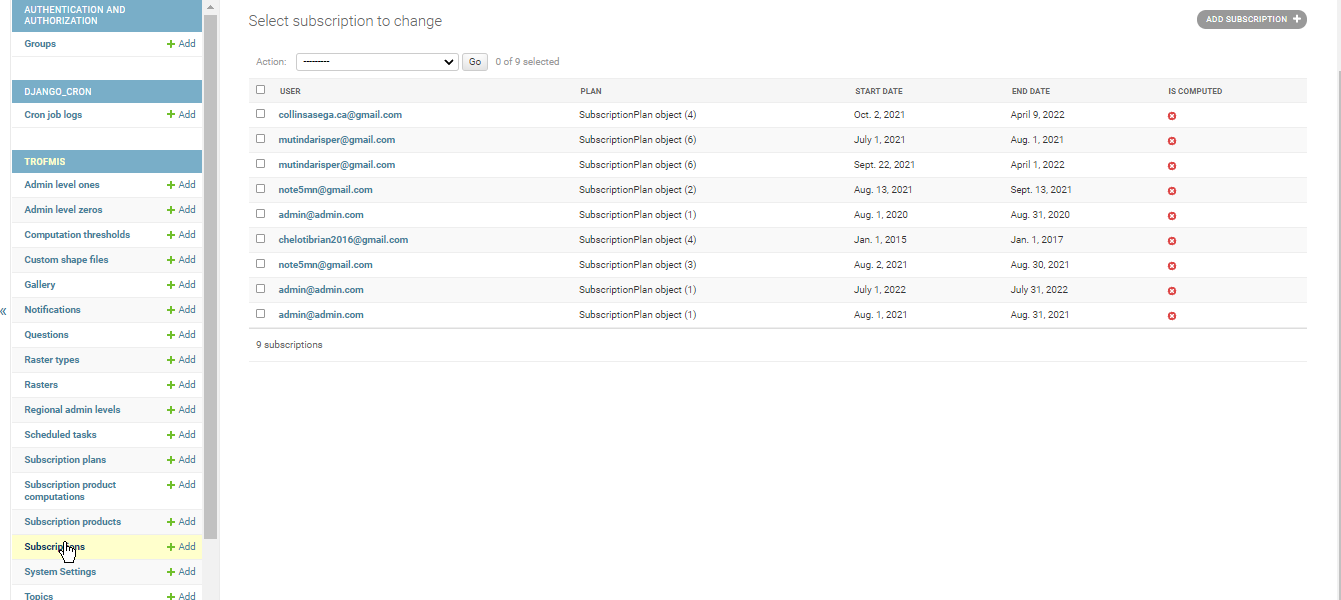Image resolution: width=1341 pixels, height=600 pixels.
Task: Click Add beside Scheduled tasks
Action: 181,435
